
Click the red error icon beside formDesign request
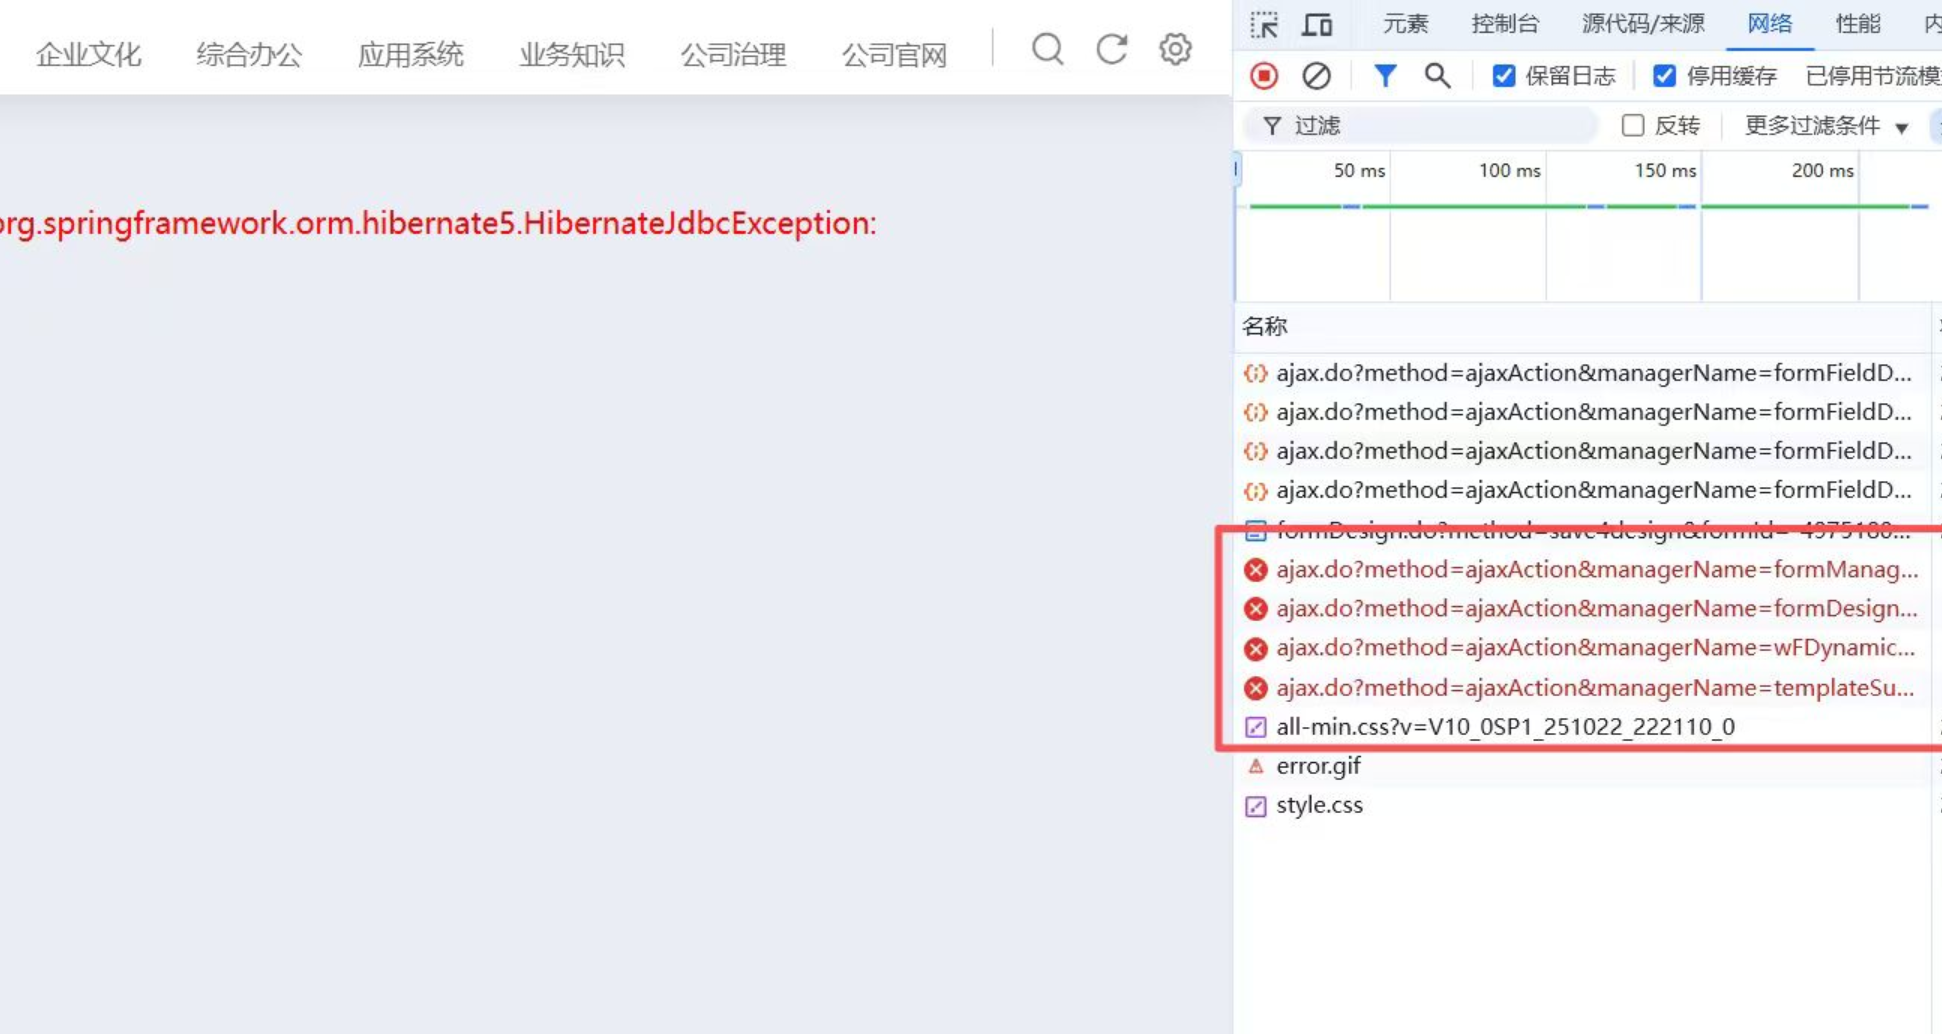click(1256, 609)
